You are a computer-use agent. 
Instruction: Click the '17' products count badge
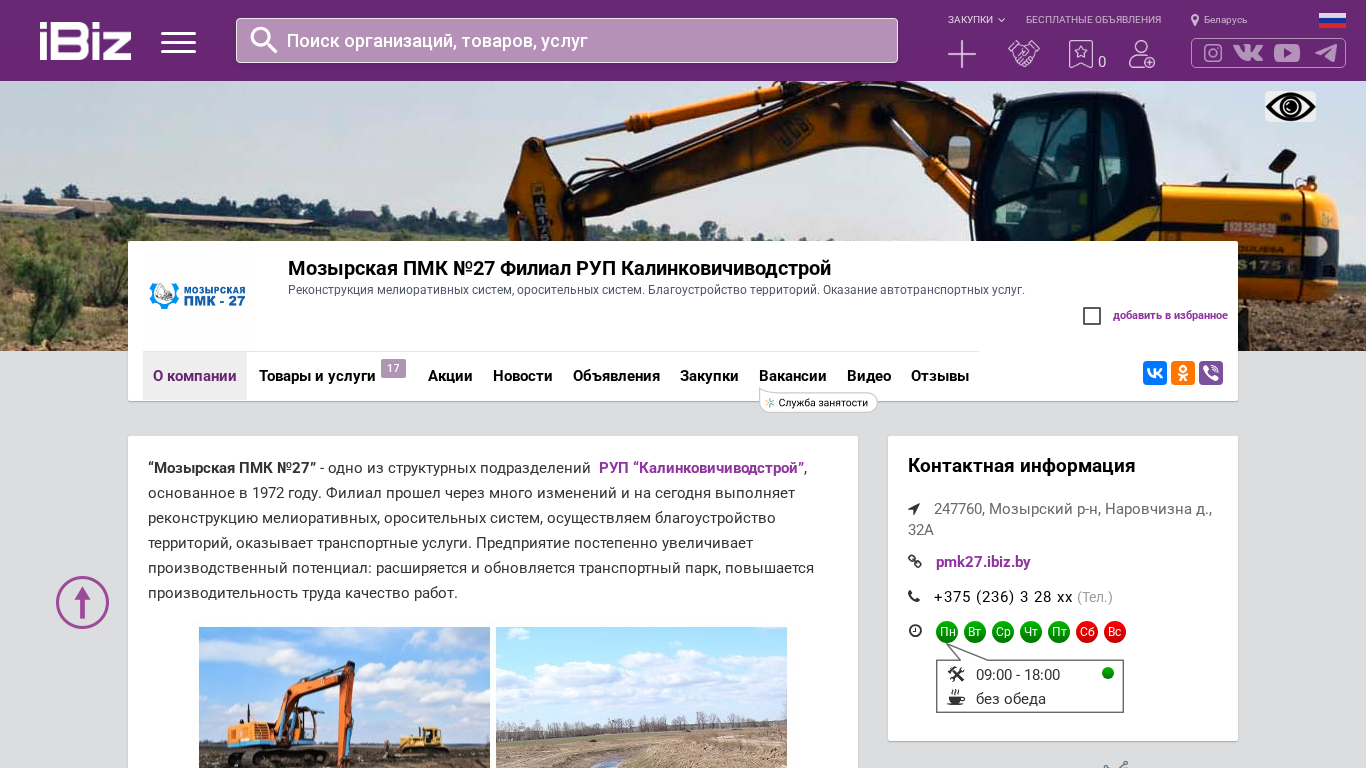pos(393,368)
